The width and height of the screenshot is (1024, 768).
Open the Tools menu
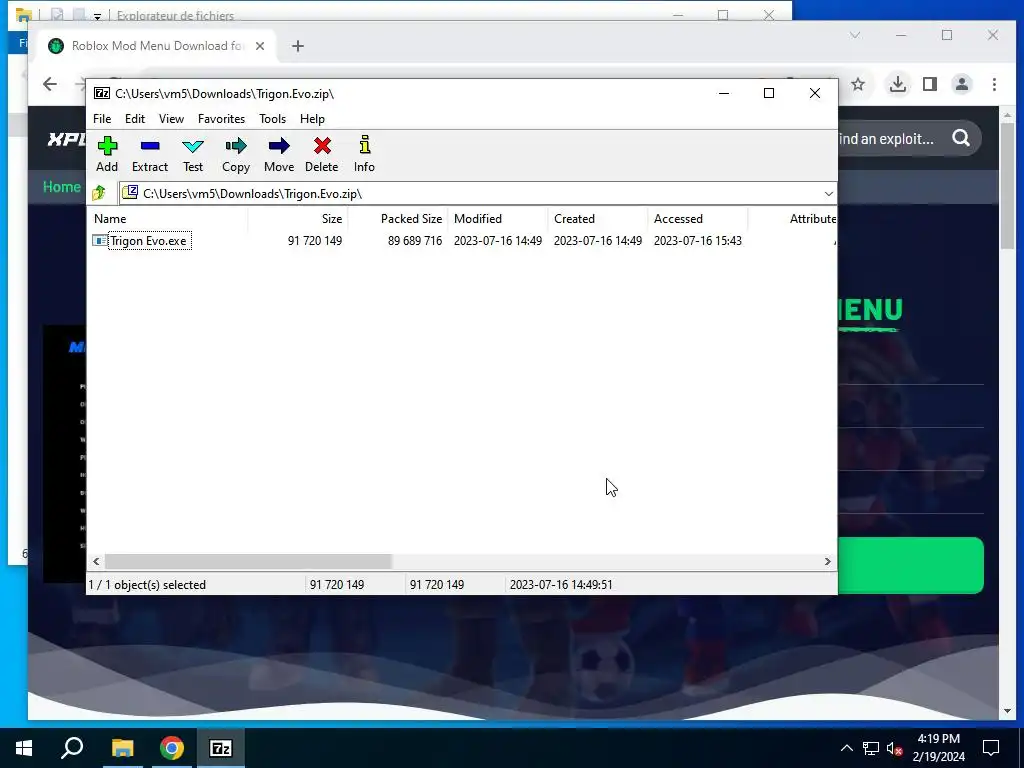point(272,119)
